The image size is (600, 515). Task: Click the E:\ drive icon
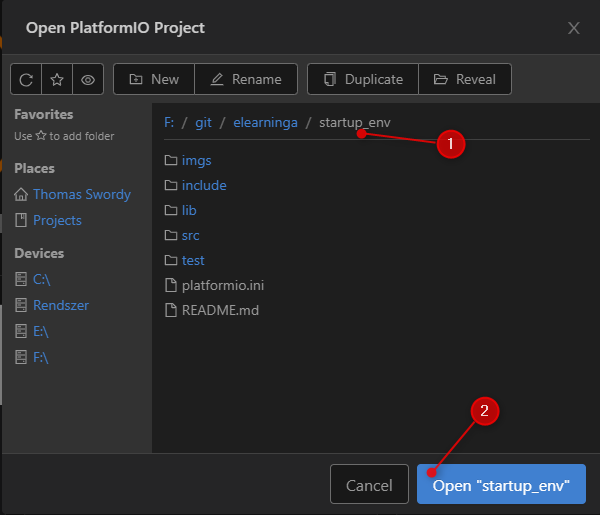[21, 331]
